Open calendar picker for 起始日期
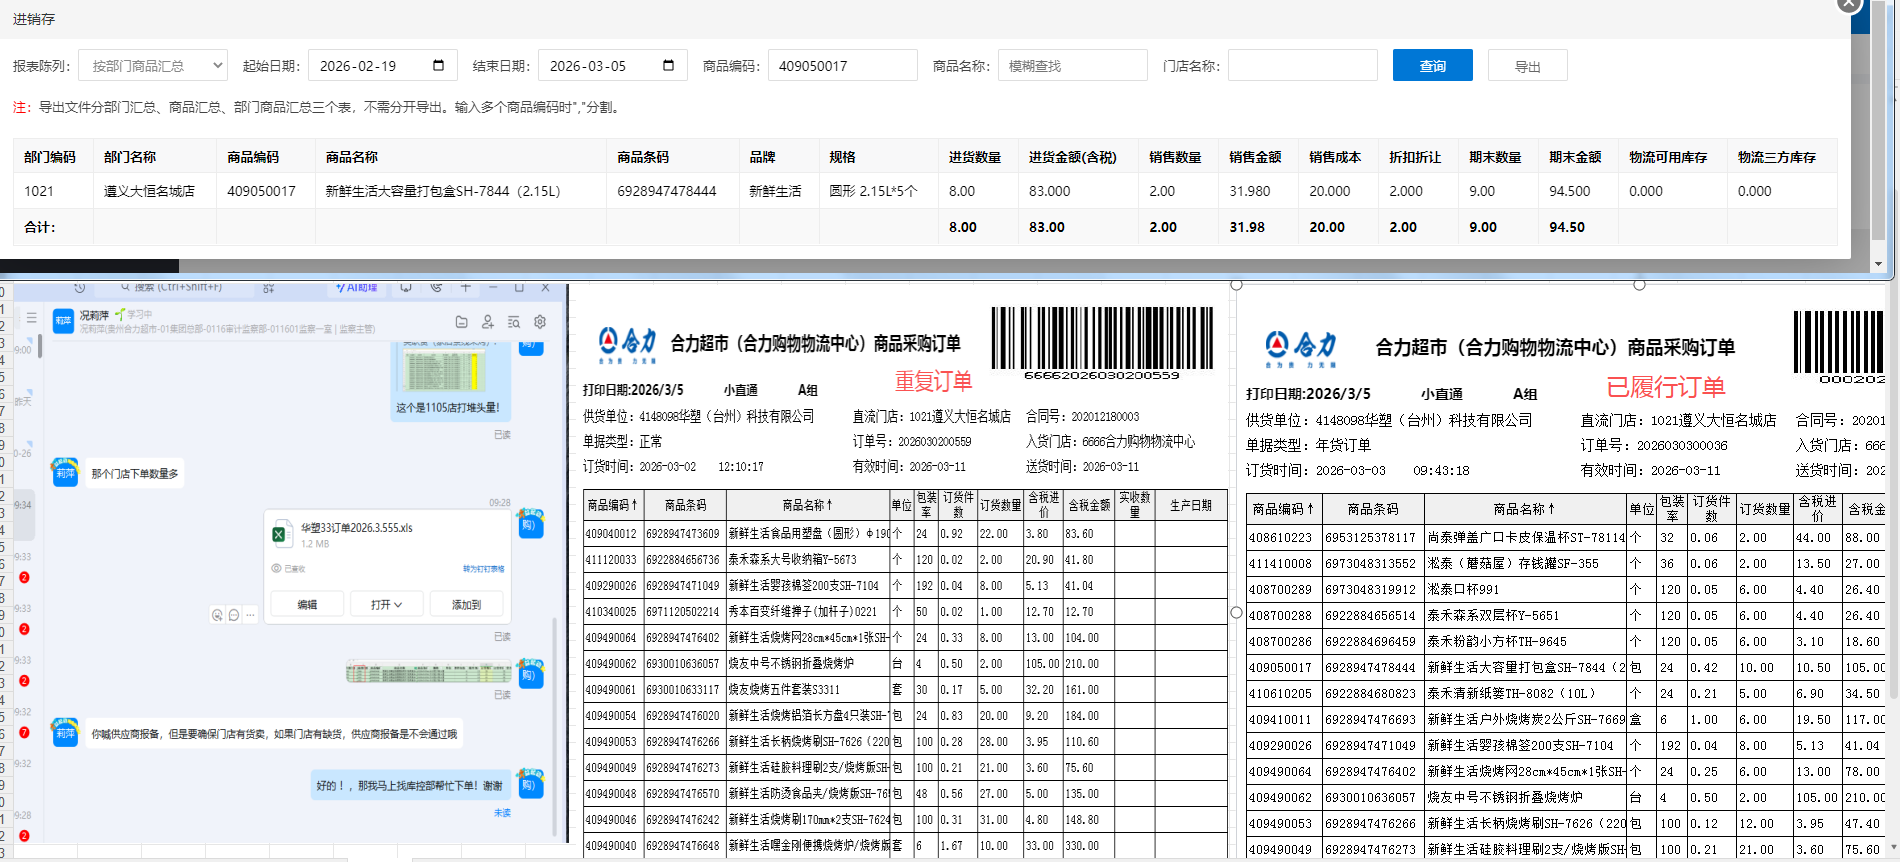The height and width of the screenshot is (862, 1900). click(x=438, y=66)
